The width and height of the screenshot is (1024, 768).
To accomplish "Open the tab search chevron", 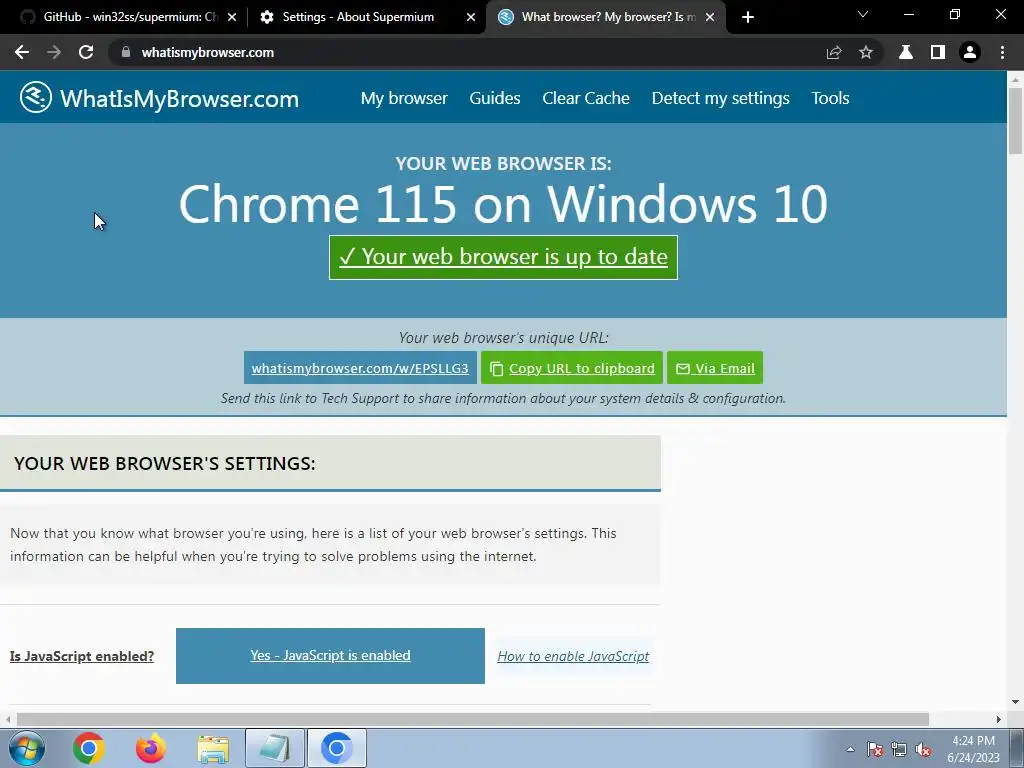I will coord(863,14).
